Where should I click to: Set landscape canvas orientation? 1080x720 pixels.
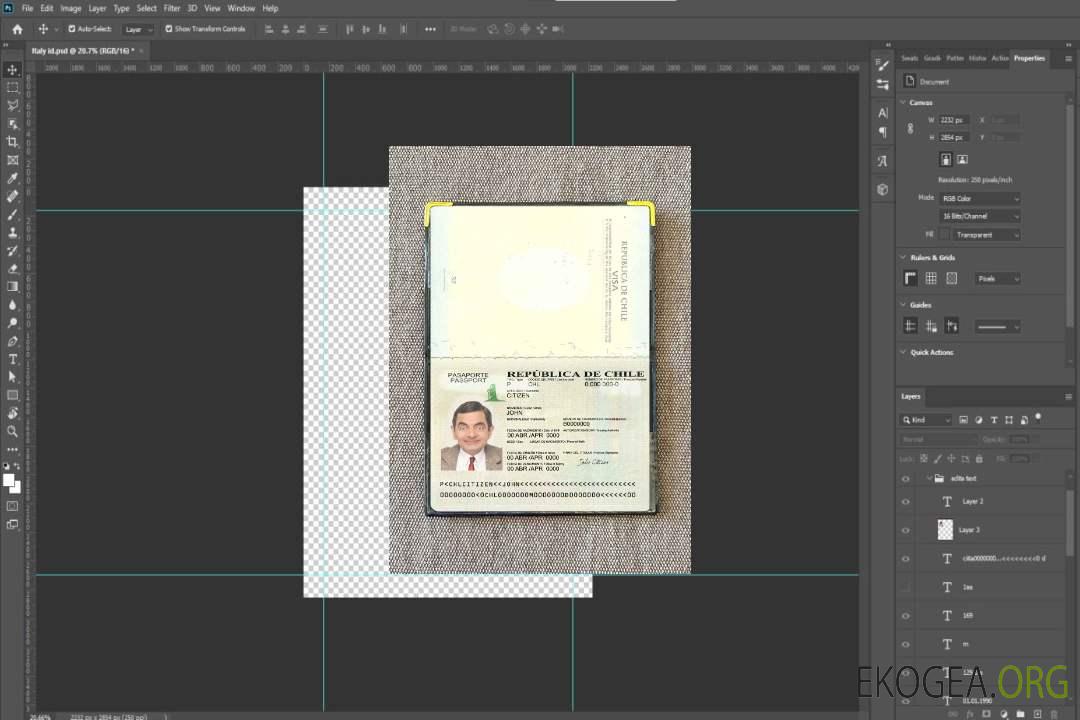962,160
